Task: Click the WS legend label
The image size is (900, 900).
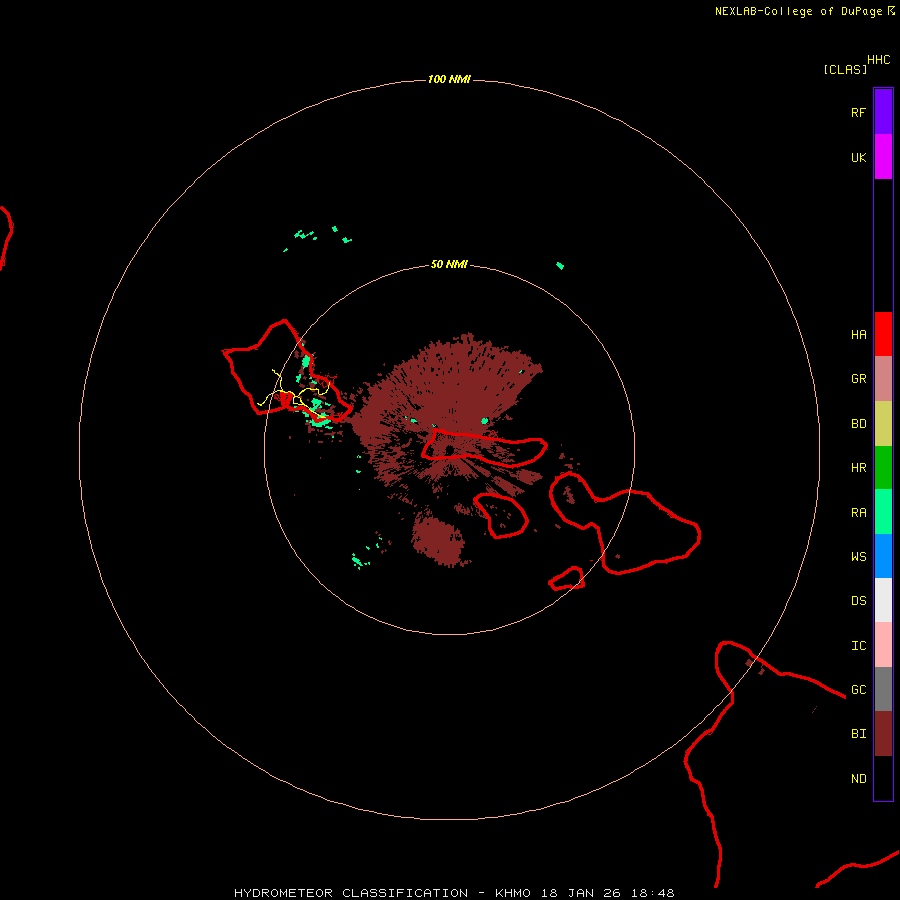Action: pos(858,557)
